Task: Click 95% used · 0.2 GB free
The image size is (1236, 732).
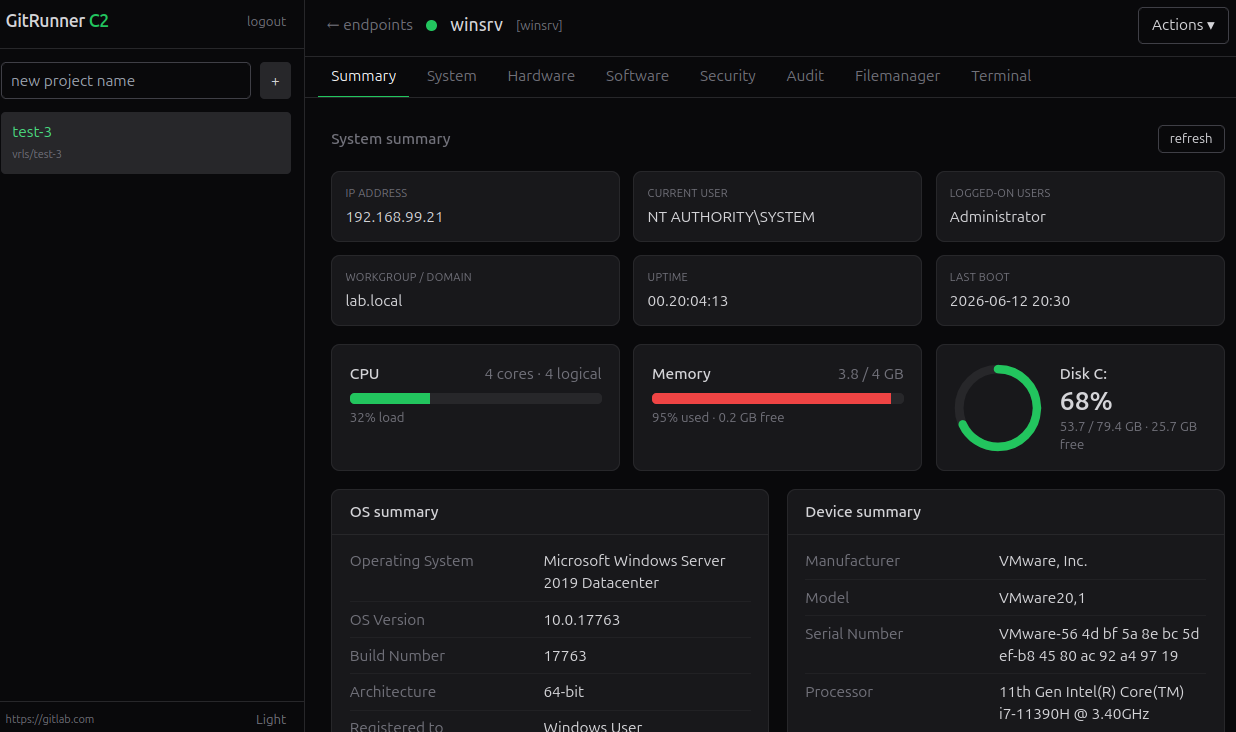Action: click(718, 418)
